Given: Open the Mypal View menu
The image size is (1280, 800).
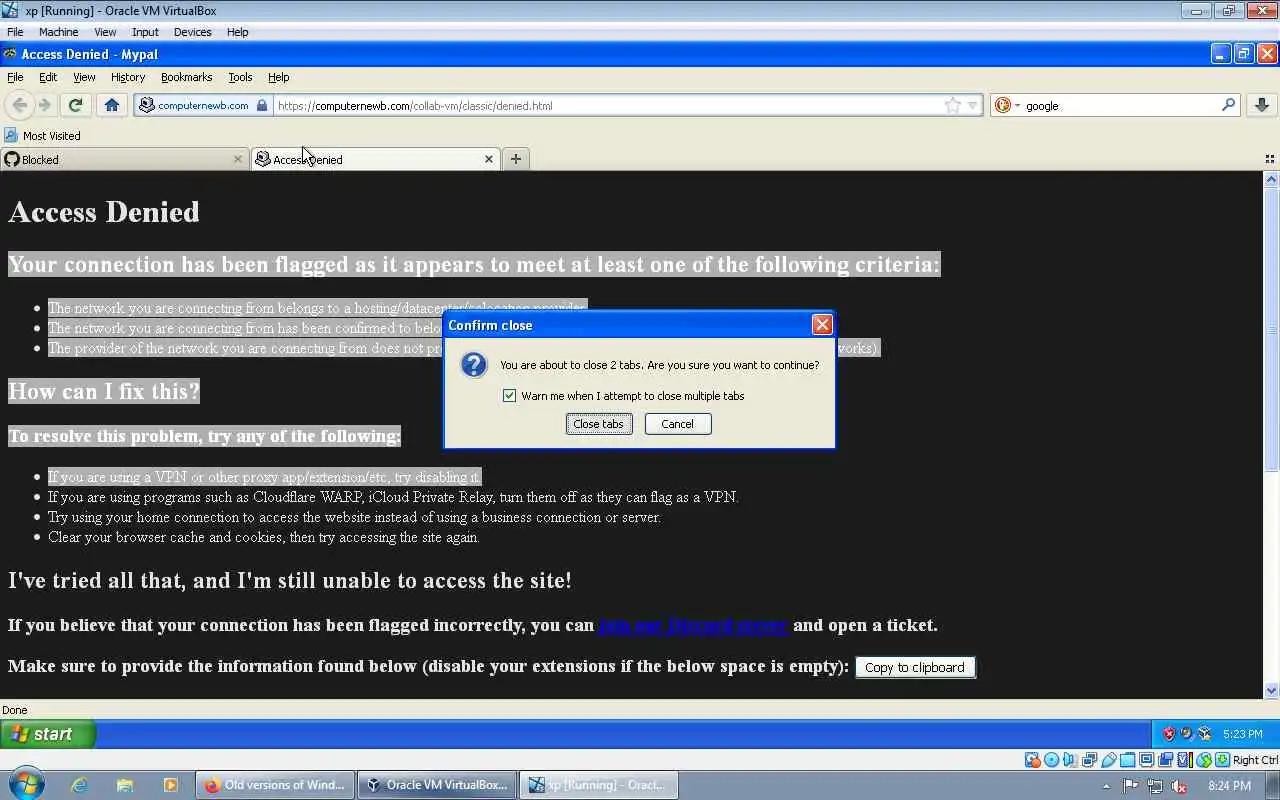Looking at the screenshot, I should (84, 77).
